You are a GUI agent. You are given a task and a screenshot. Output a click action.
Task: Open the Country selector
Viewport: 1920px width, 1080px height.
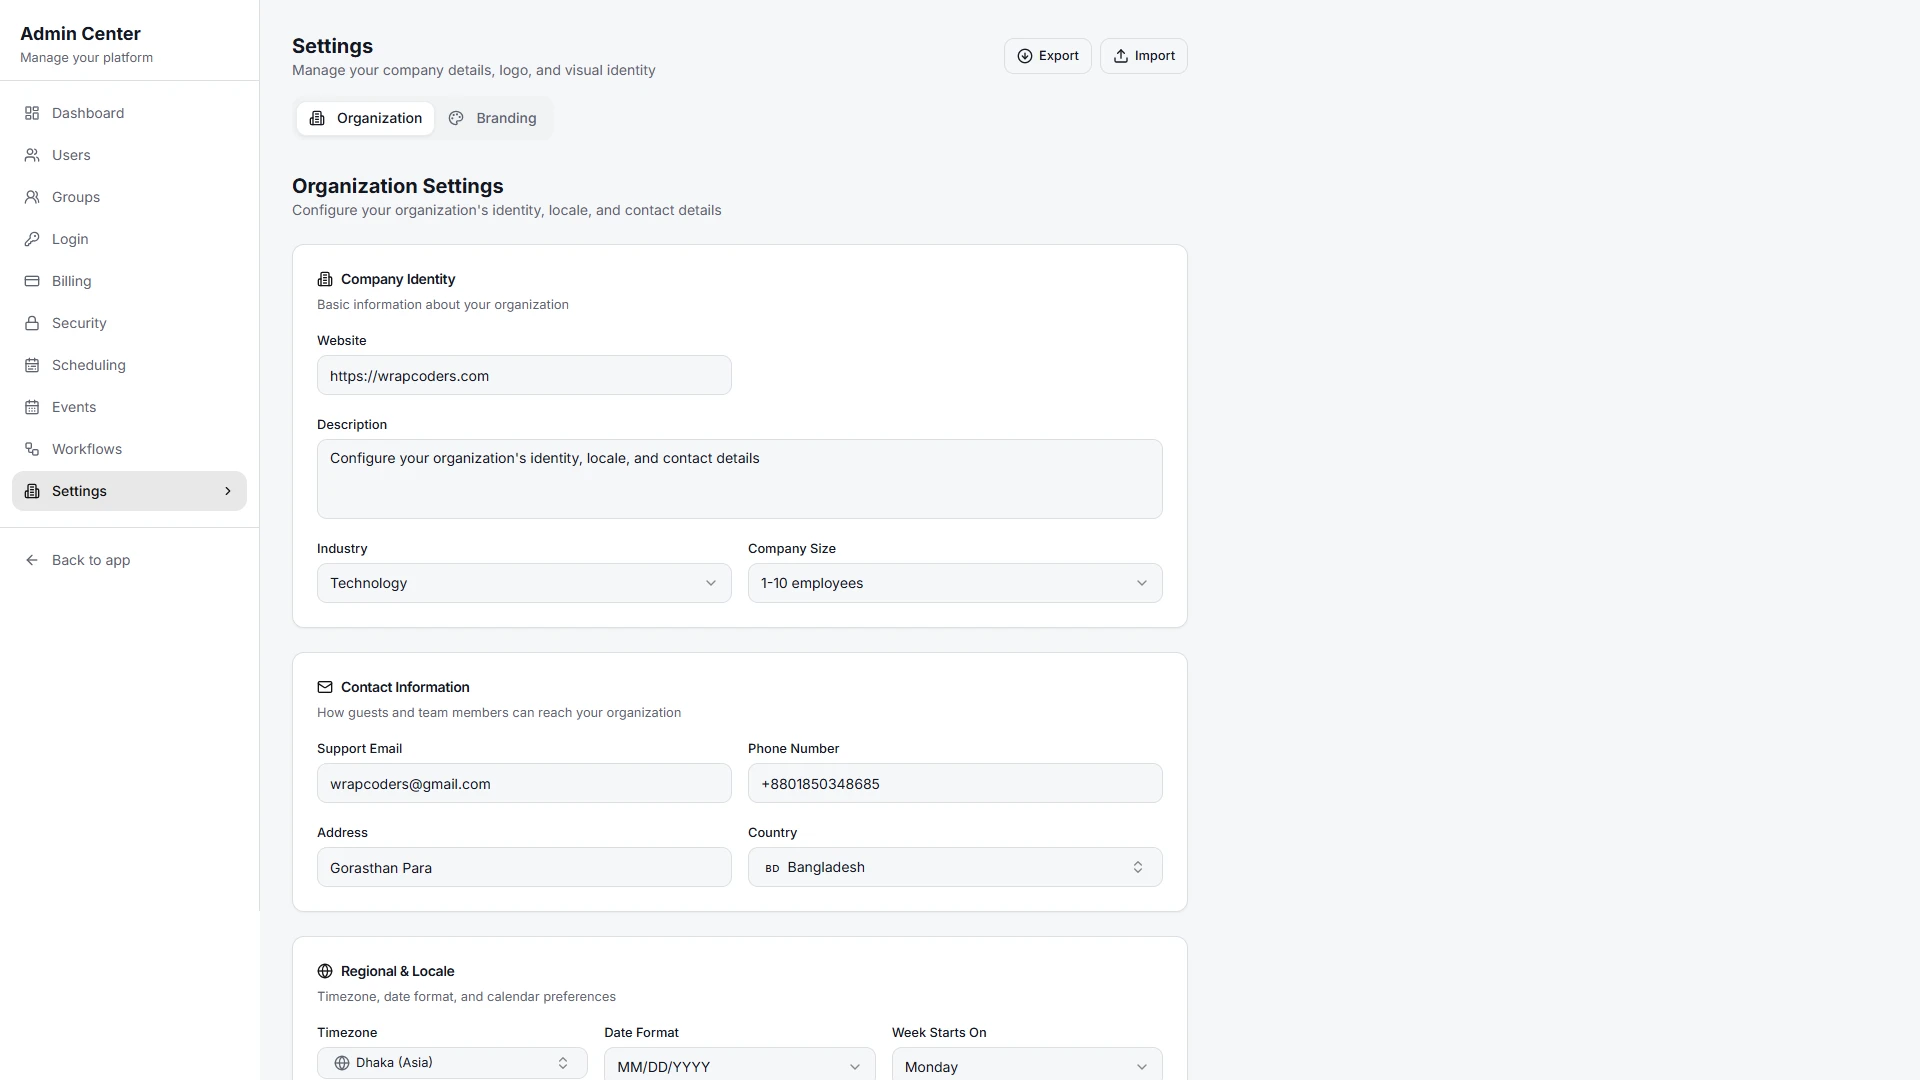pyautogui.click(x=955, y=867)
